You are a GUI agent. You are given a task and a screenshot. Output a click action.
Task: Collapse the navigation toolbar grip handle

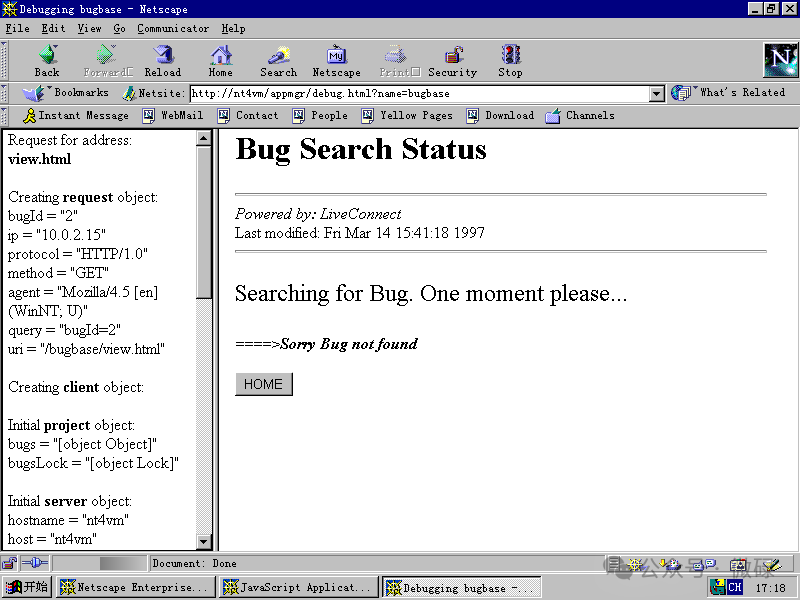4,60
